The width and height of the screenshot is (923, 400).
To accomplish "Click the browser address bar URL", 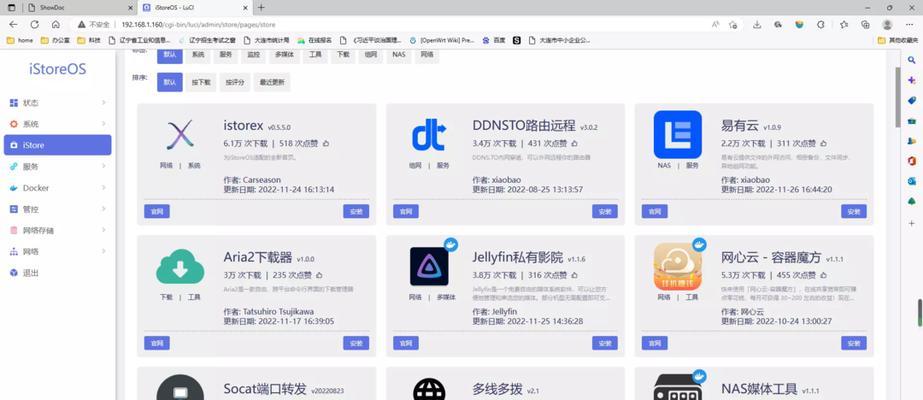I will pyautogui.click(x=198, y=25).
